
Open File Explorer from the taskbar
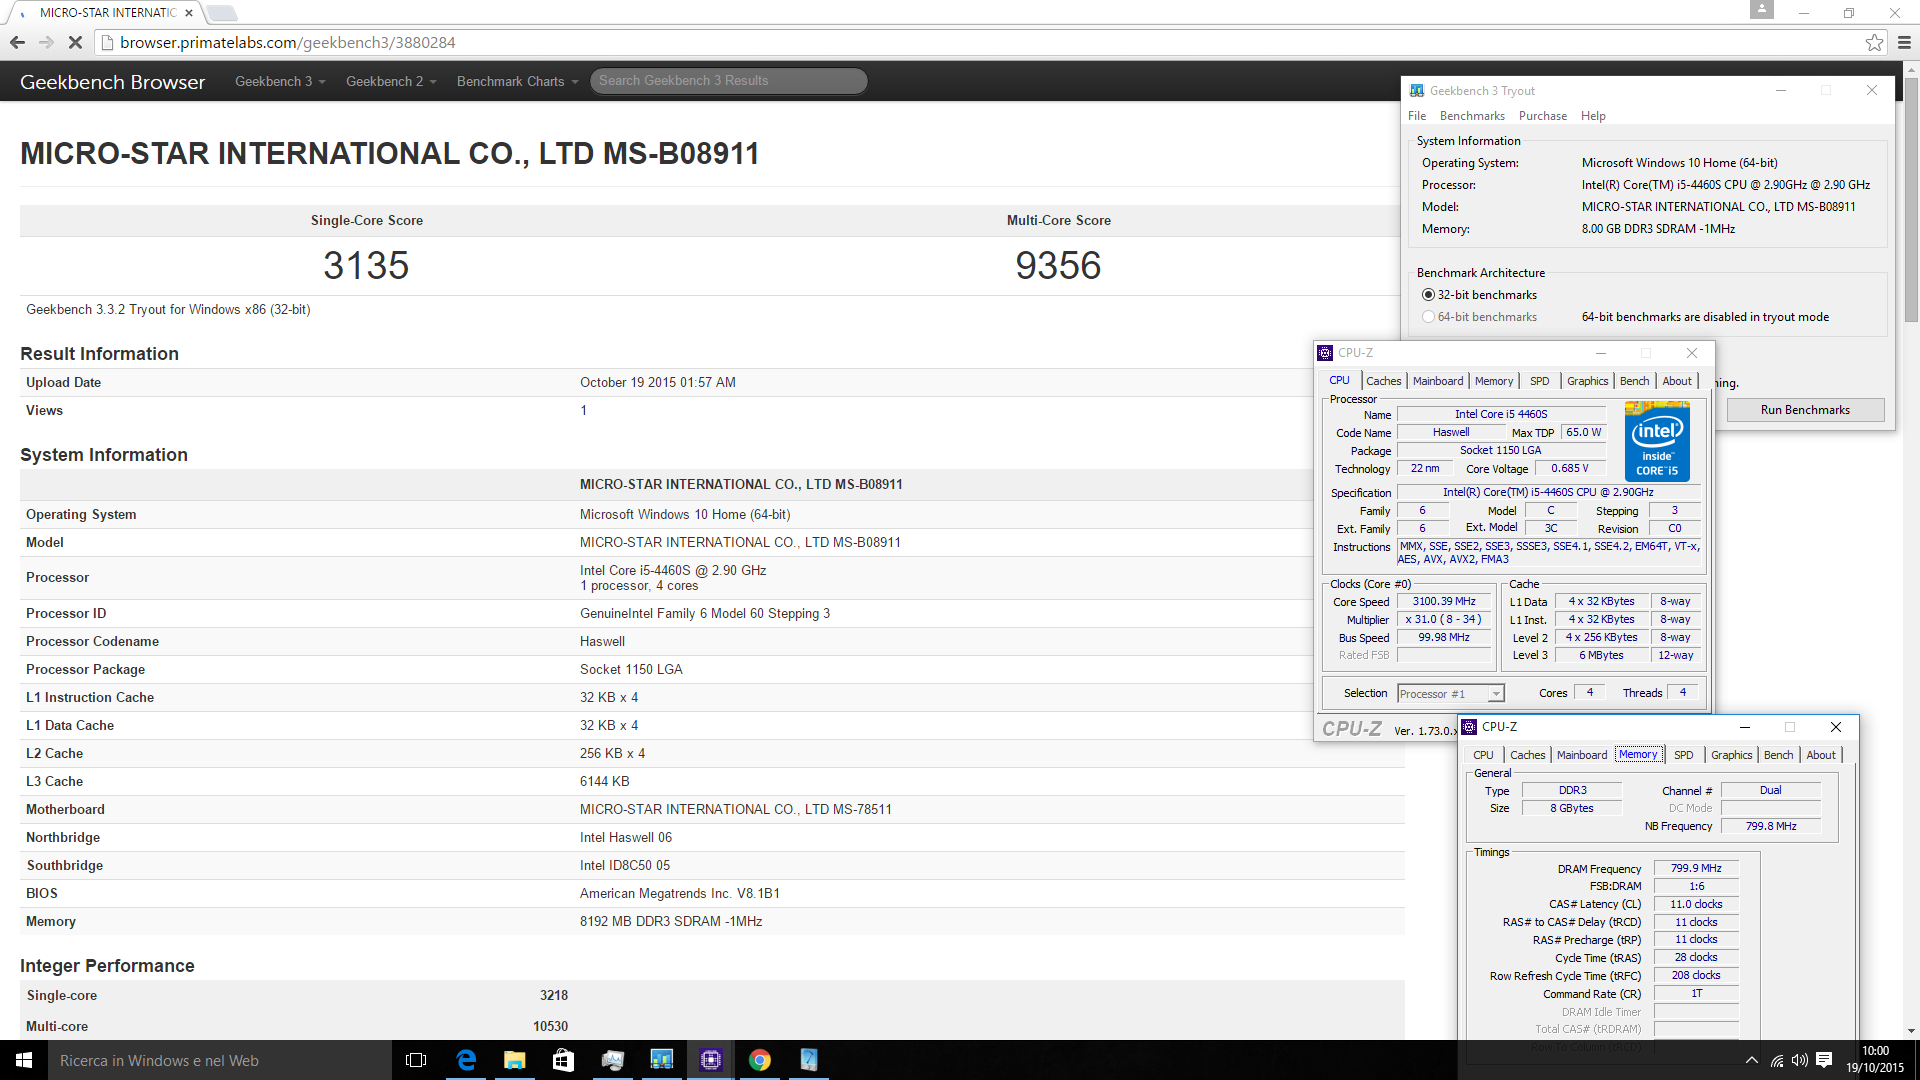coord(514,1060)
